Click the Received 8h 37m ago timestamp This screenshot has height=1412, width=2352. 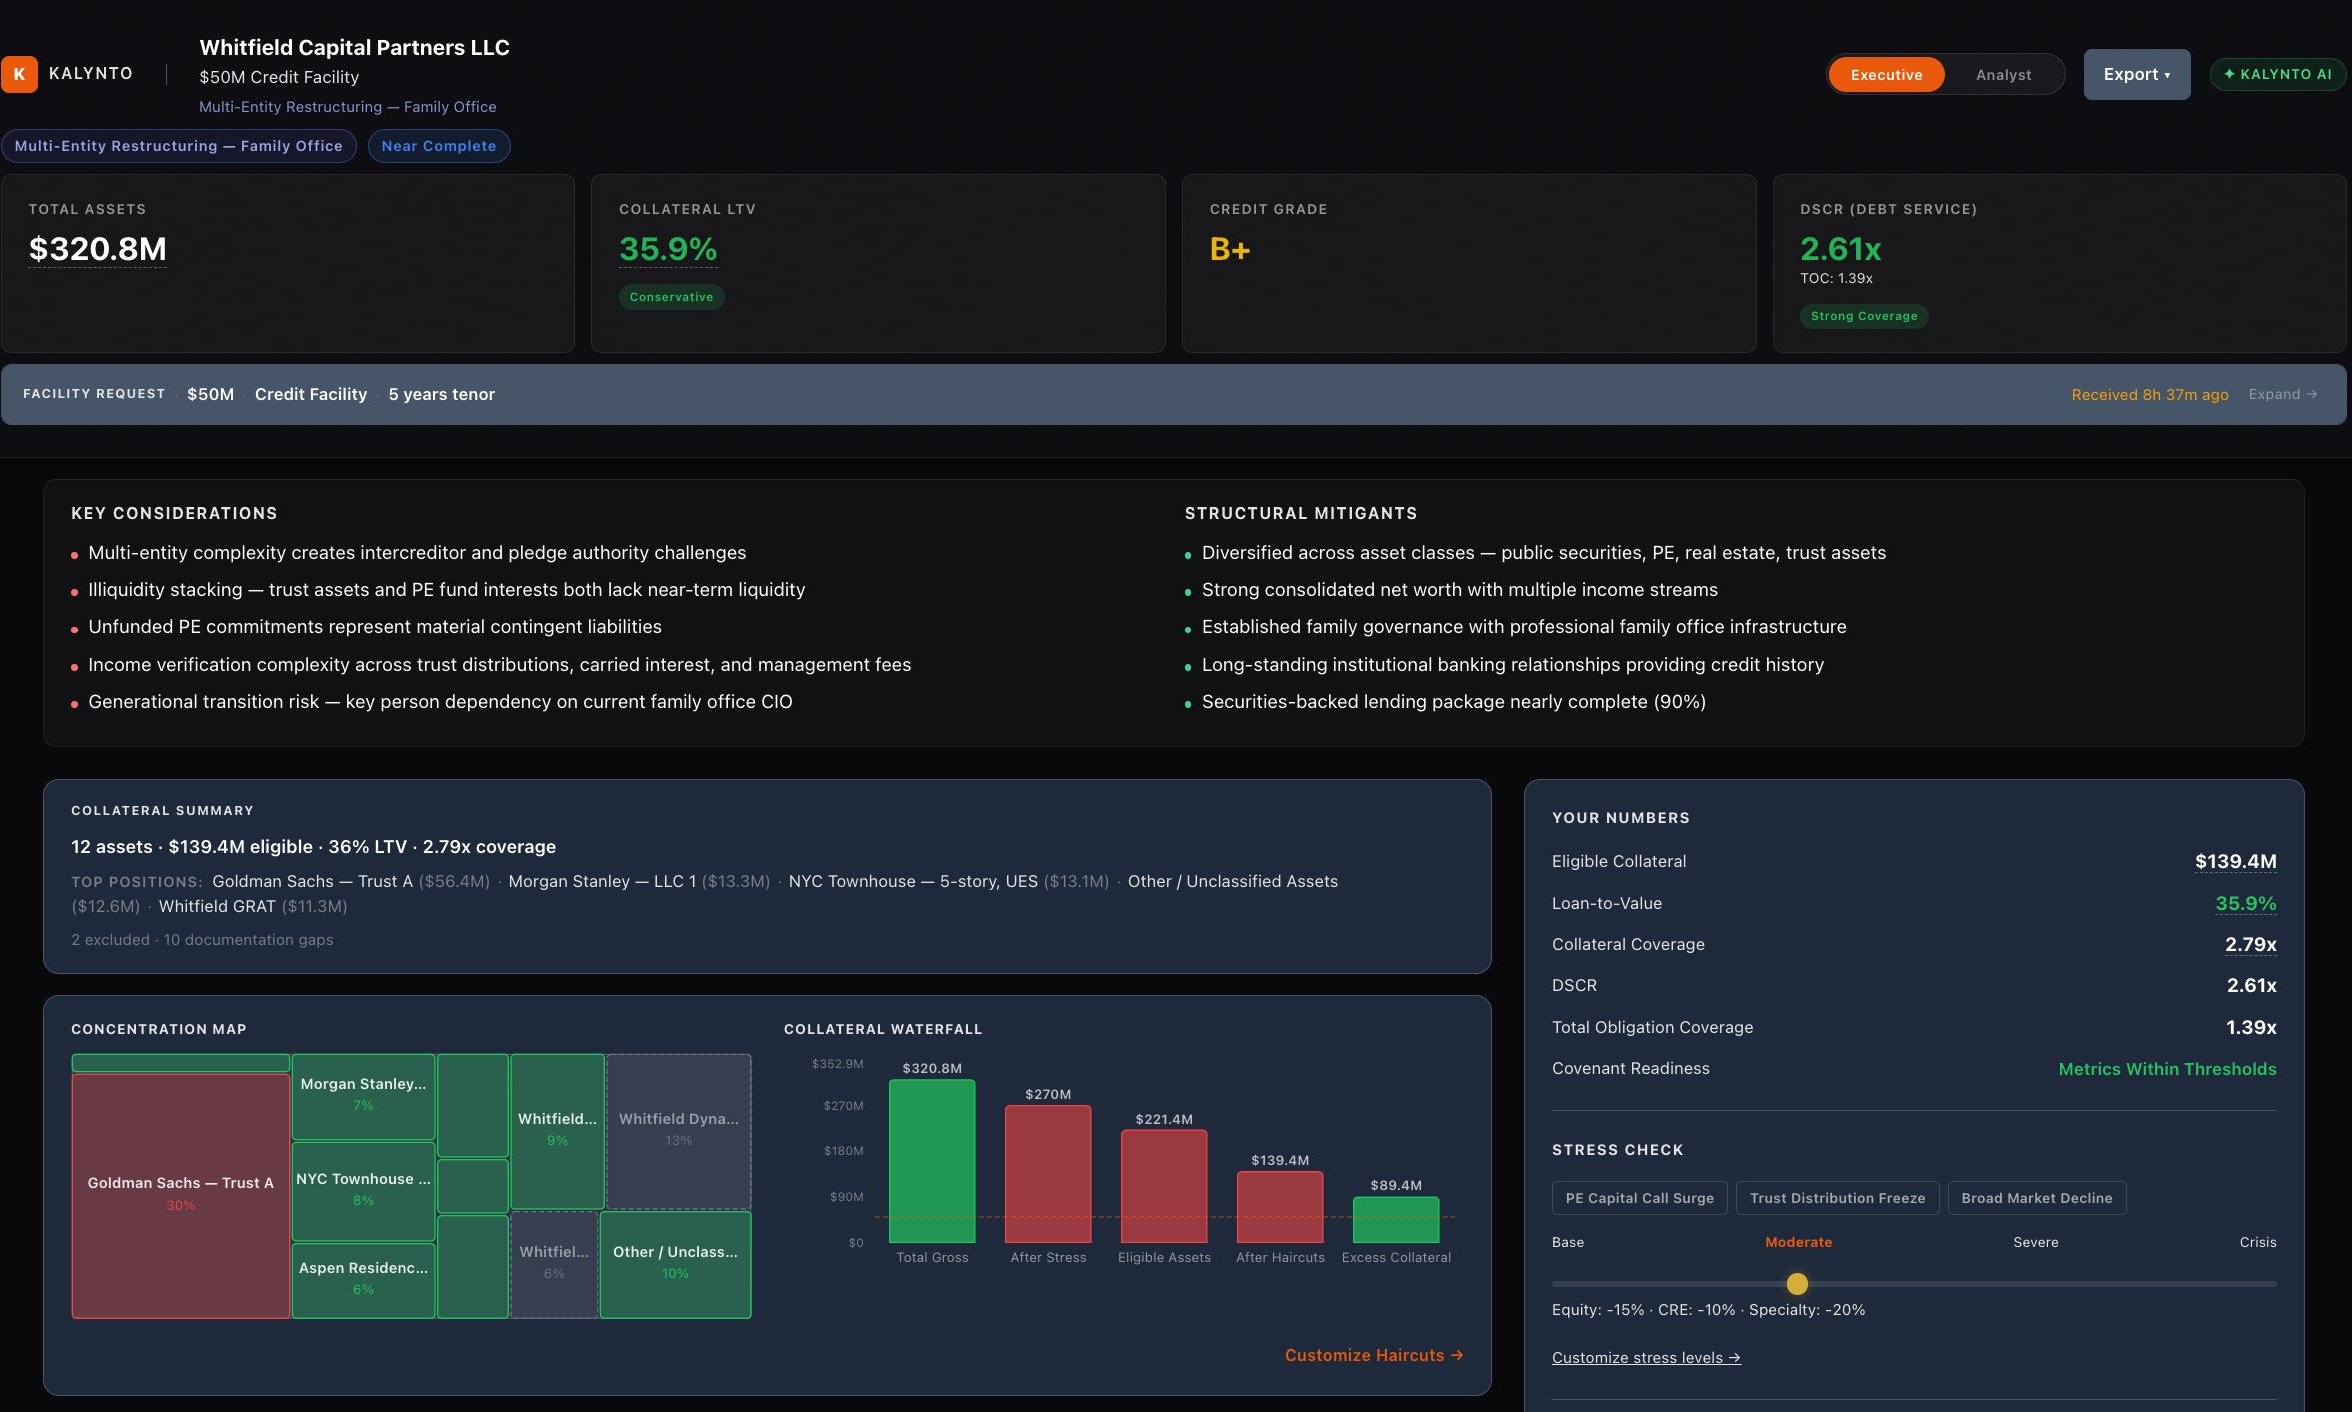pyautogui.click(x=2150, y=394)
